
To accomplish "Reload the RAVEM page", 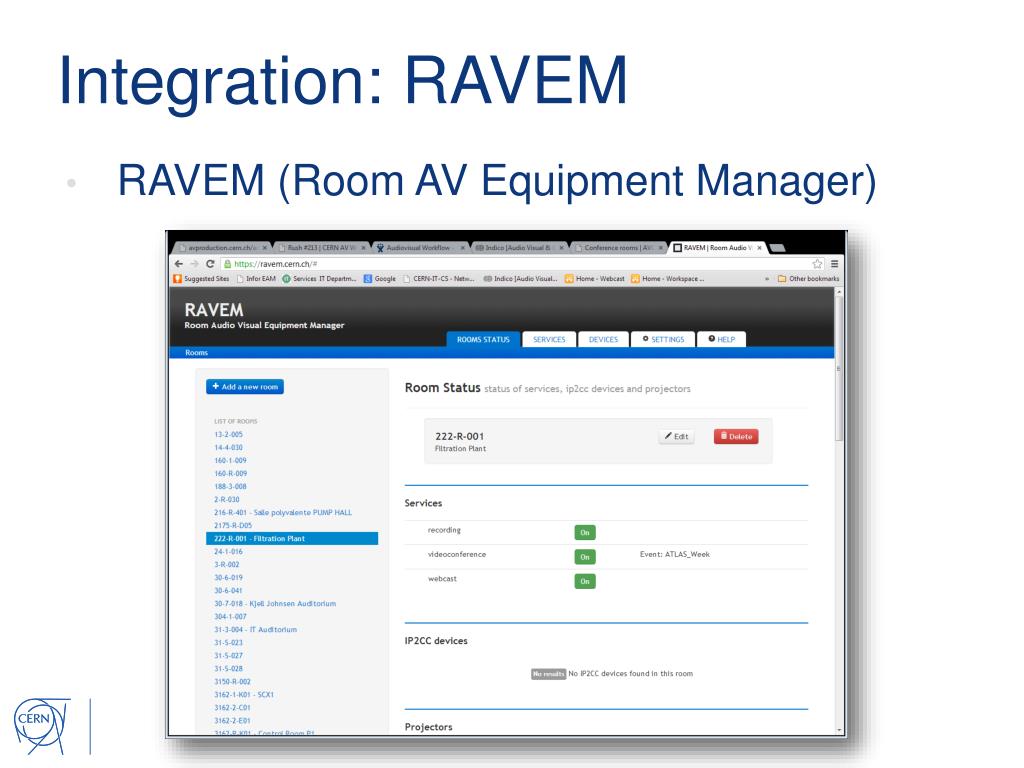I will click(x=210, y=264).
